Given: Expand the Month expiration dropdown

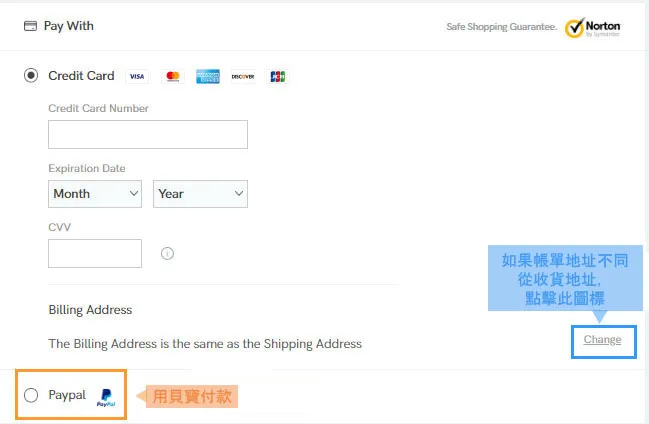Looking at the screenshot, I should pos(95,194).
